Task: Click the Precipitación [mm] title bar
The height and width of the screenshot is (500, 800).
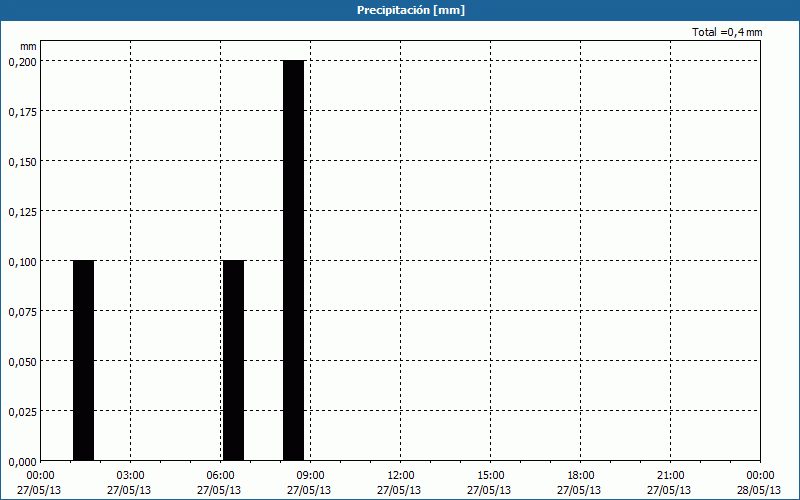Action: point(400,10)
